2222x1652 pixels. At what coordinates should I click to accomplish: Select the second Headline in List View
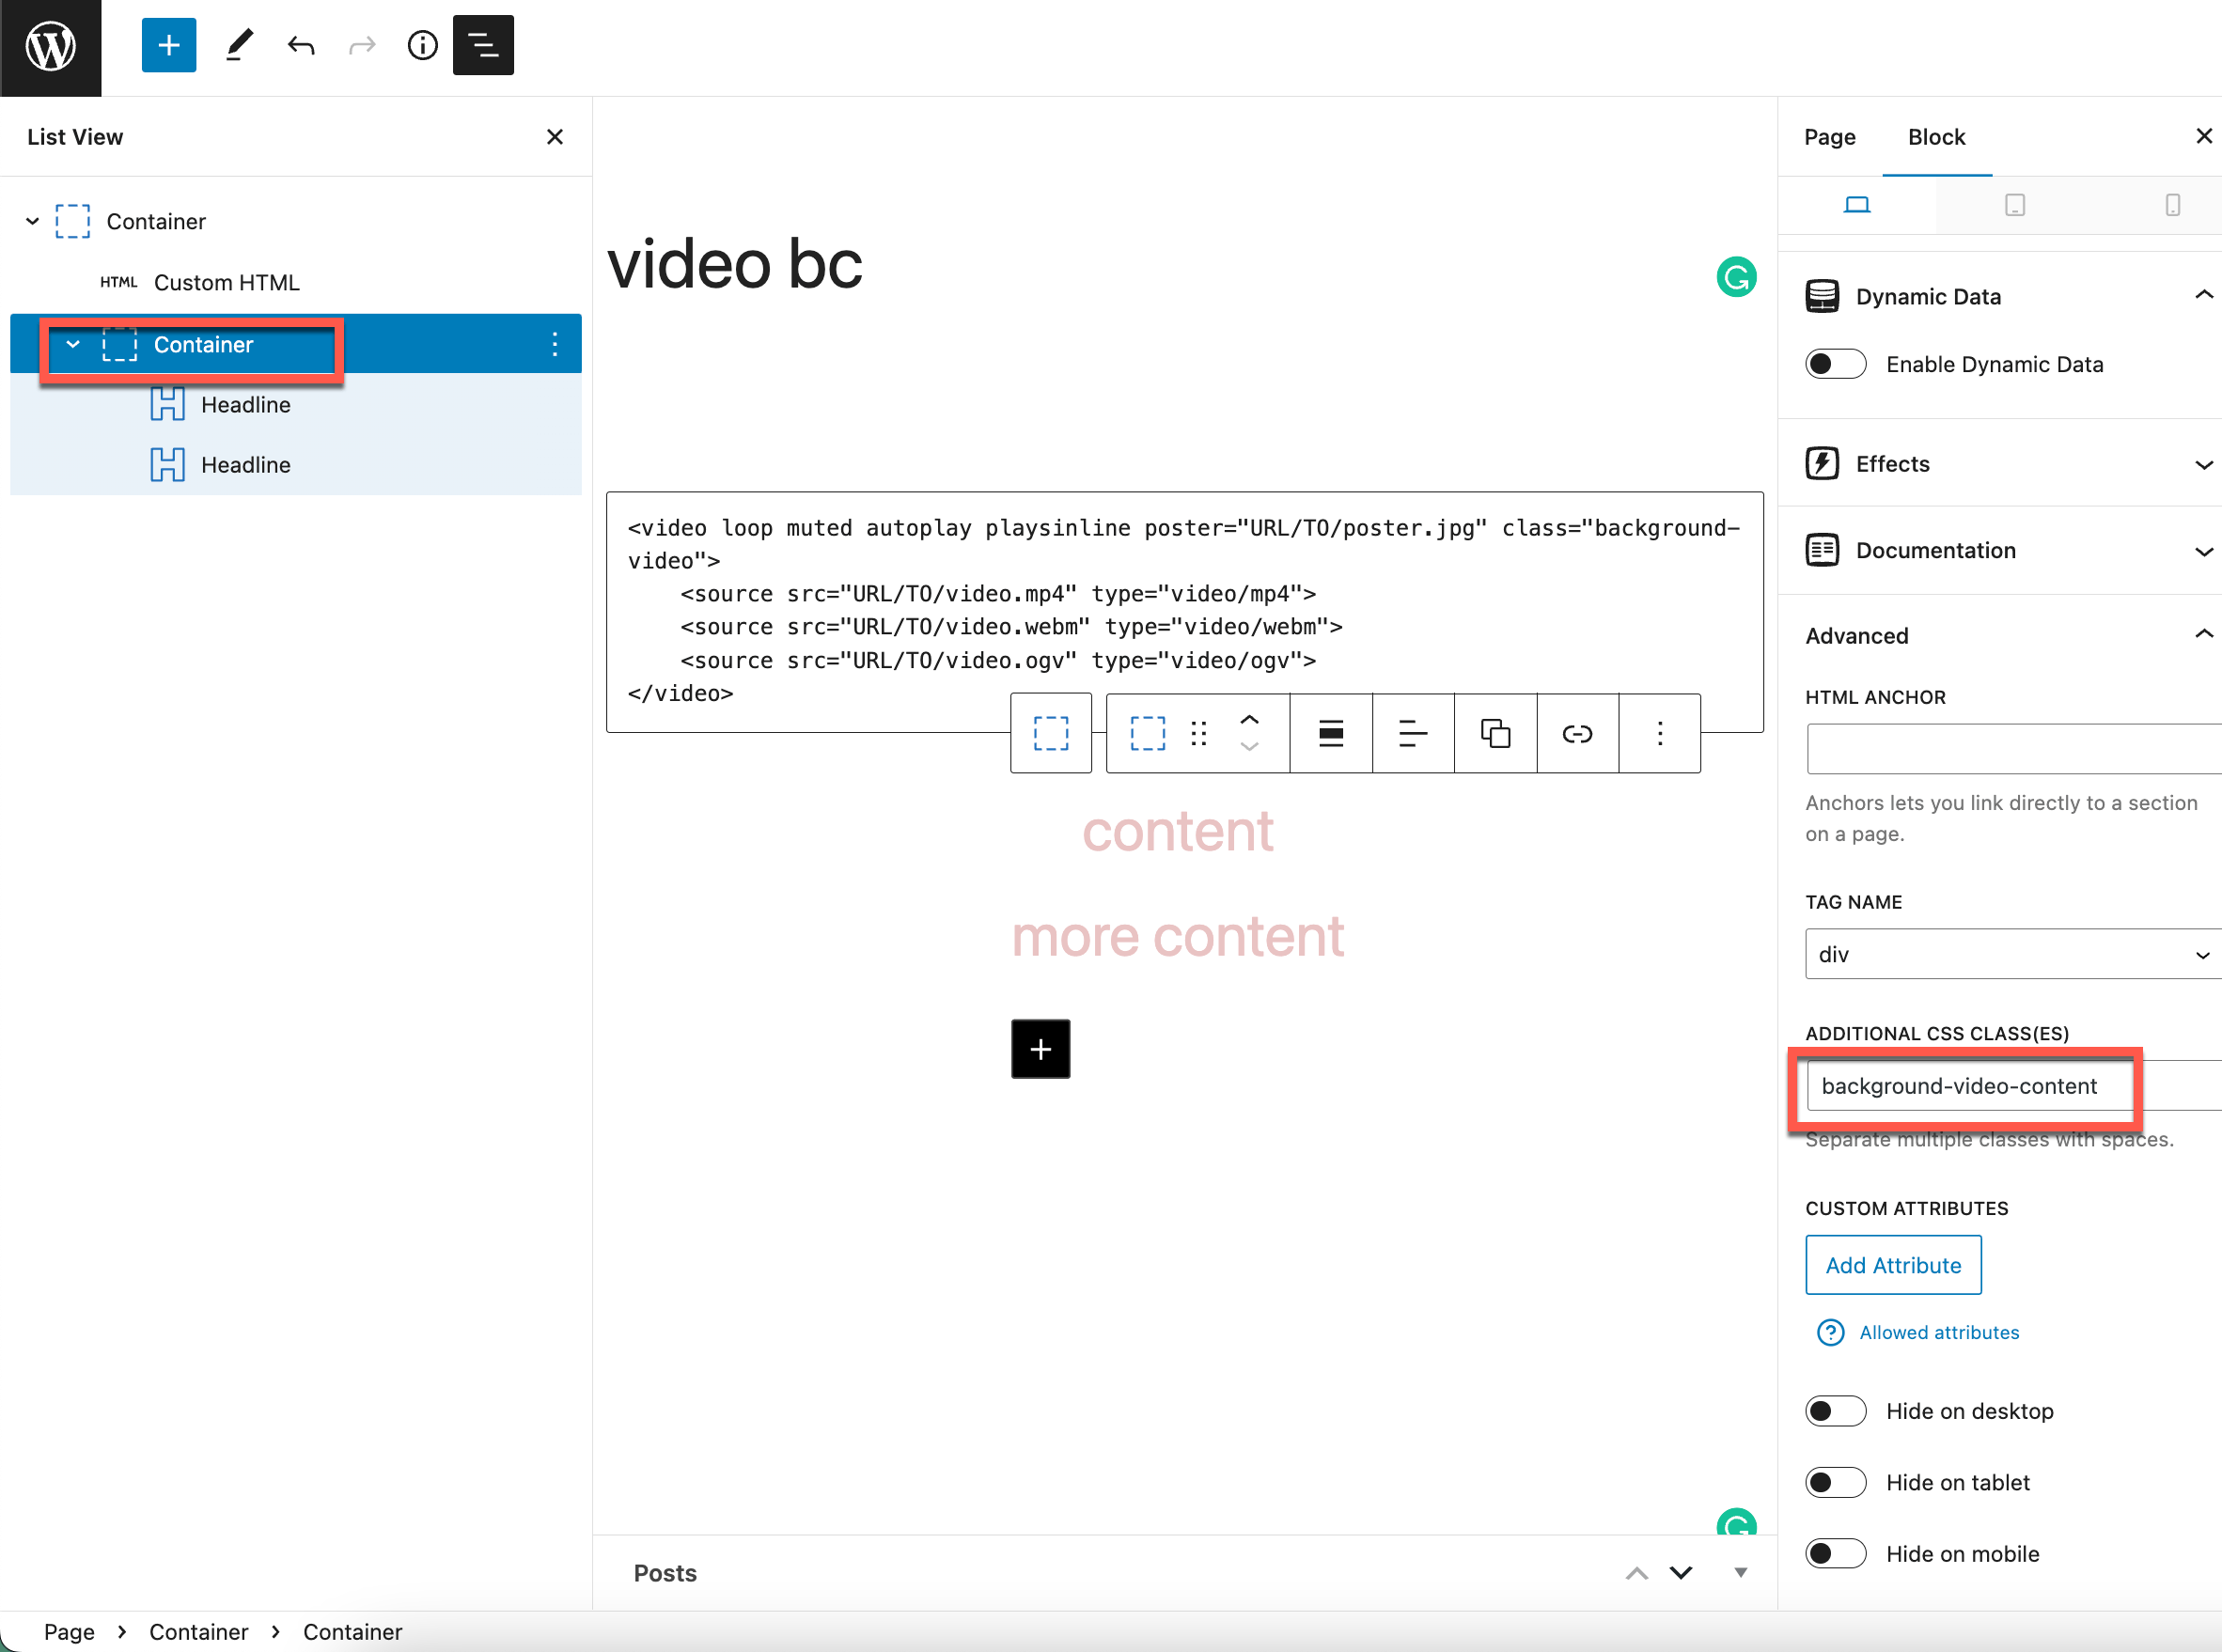246,465
